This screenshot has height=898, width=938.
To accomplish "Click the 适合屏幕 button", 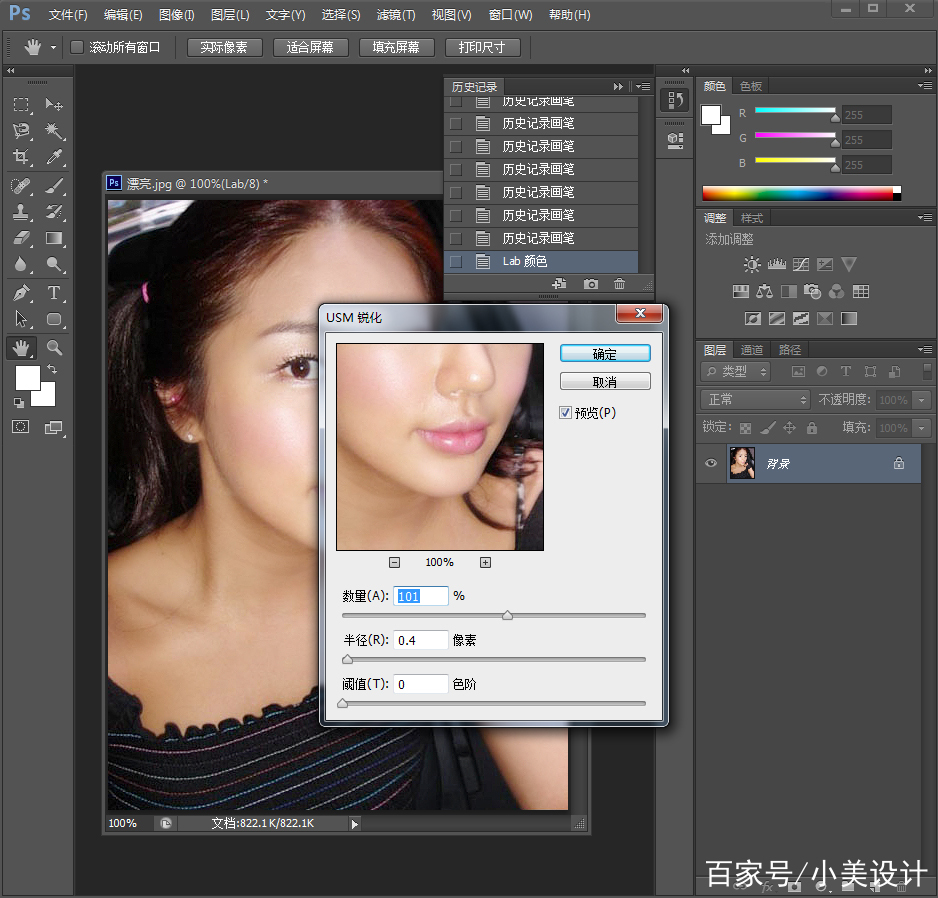I will click(310, 47).
